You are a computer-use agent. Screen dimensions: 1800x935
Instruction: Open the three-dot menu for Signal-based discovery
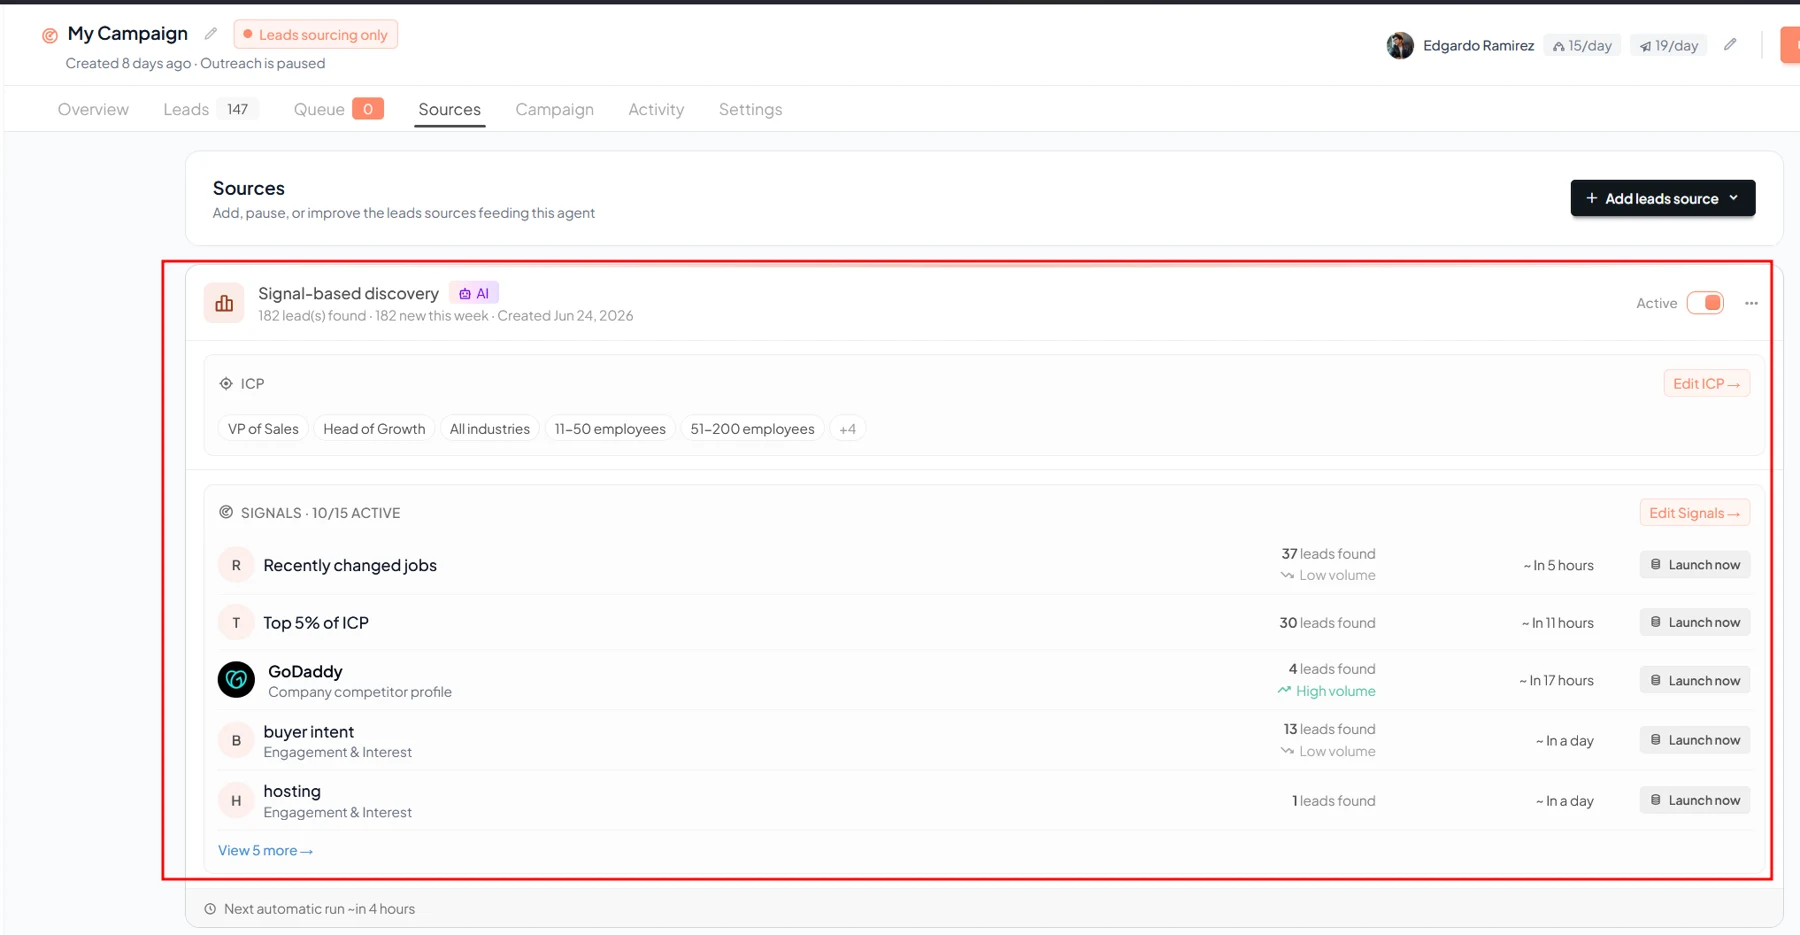click(x=1751, y=303)
